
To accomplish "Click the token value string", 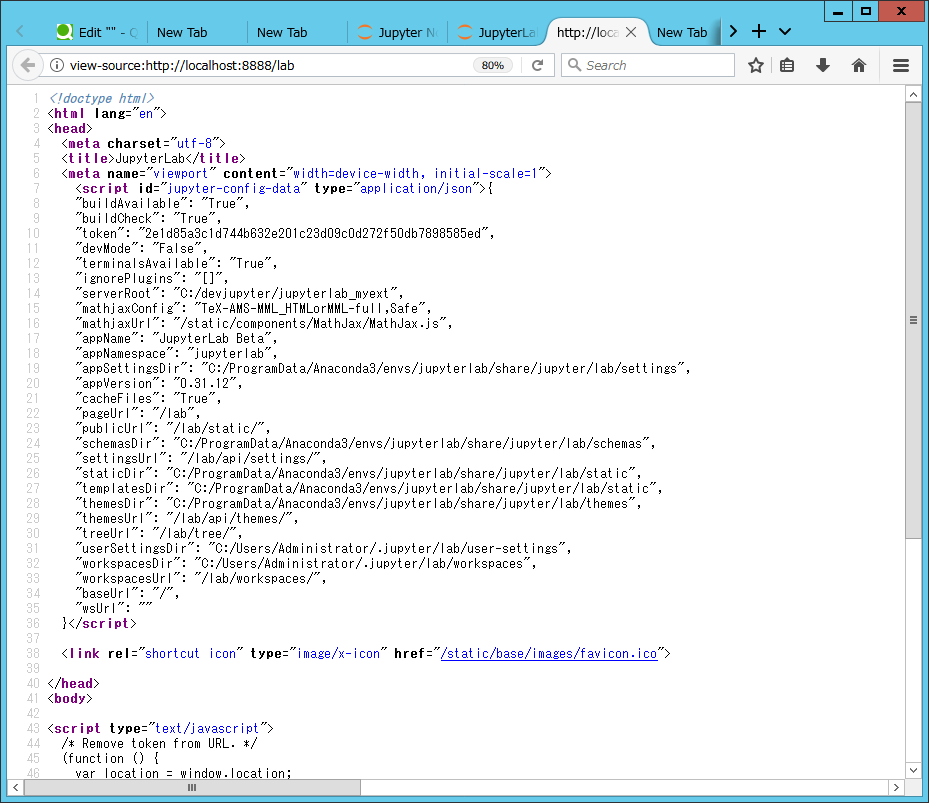I will 314,233.
